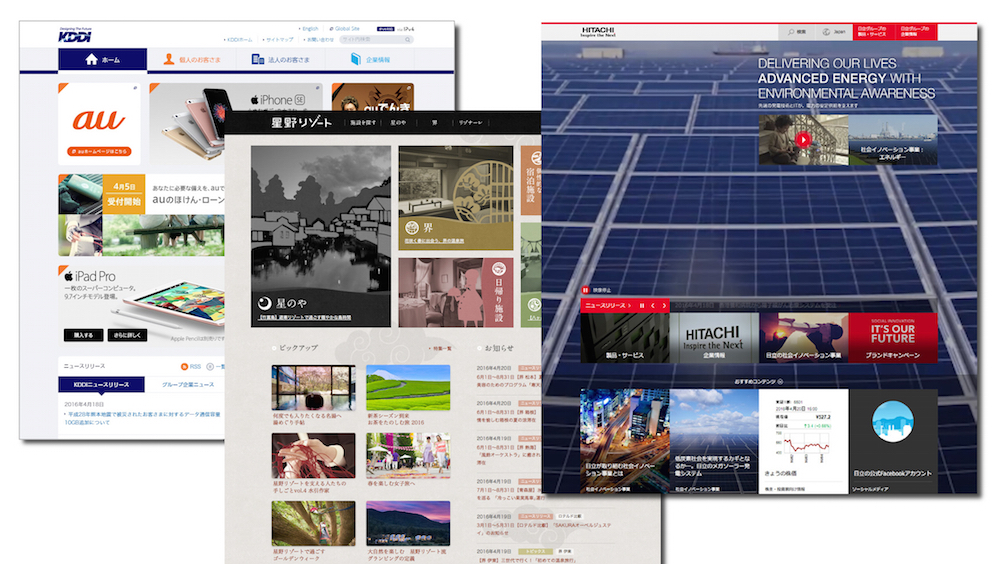
Task: Open 日立グループの企業情報 red header tab
Action: click(x=915, y=32)
